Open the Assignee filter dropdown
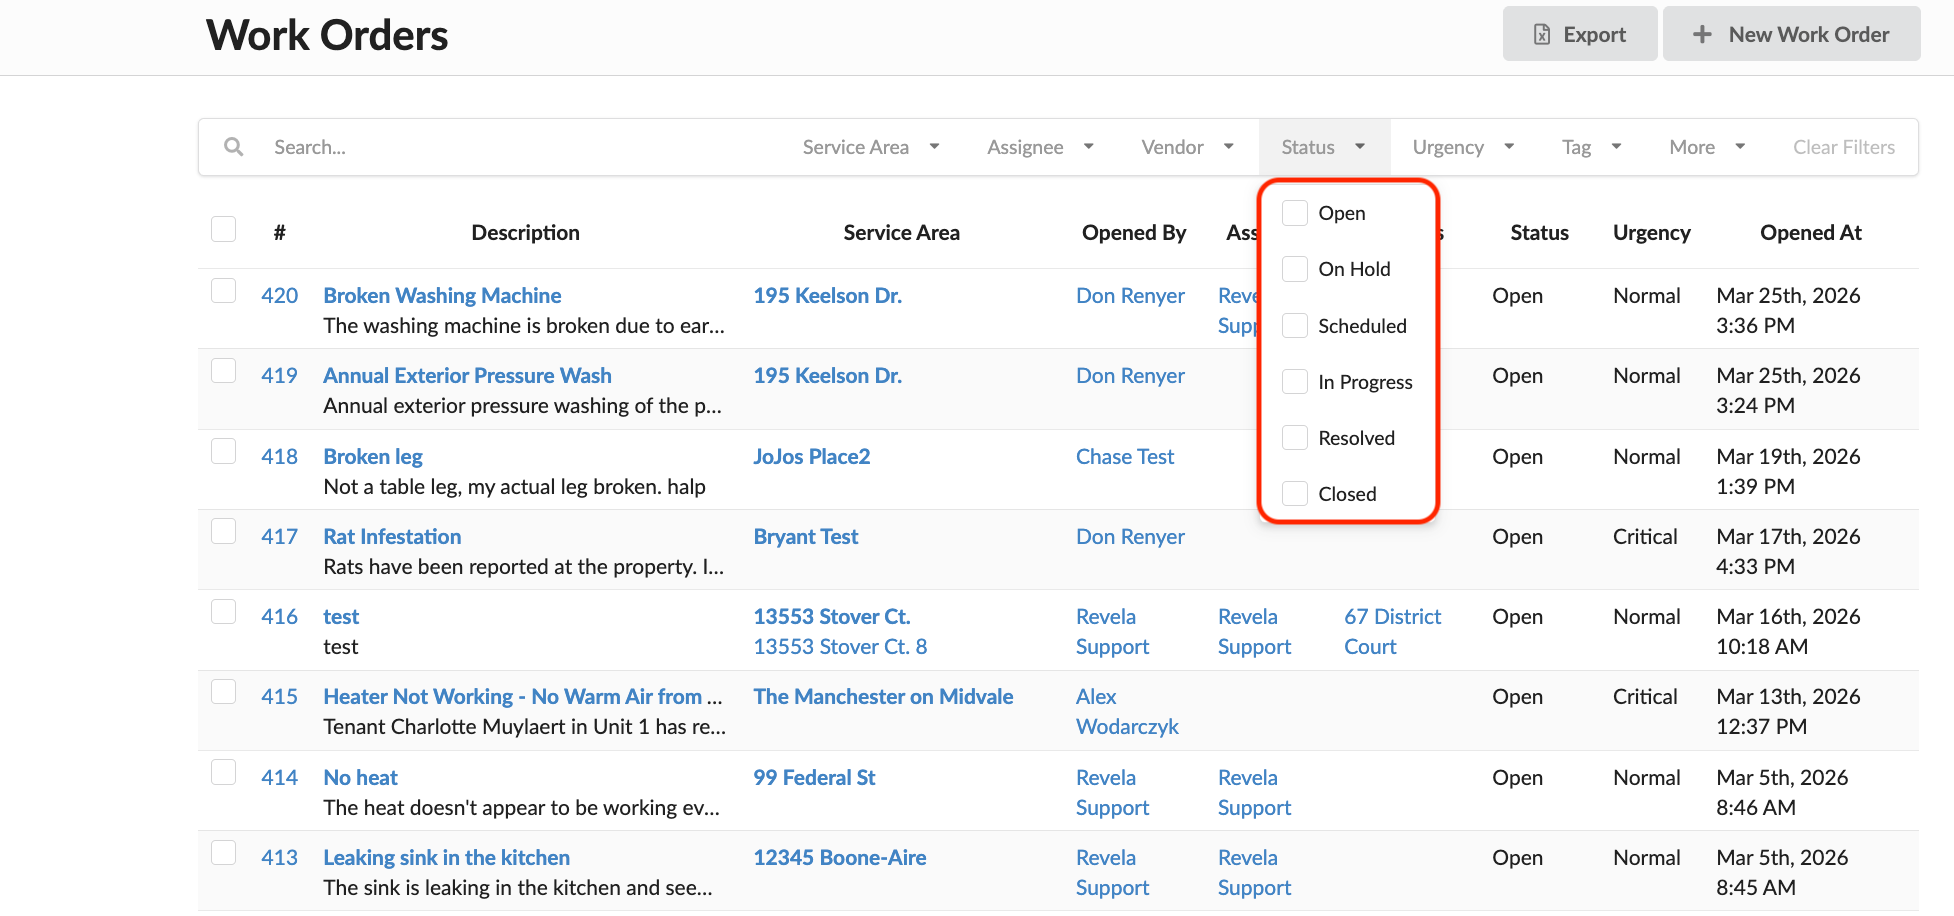This screenshot has width=1954, height=916. click(1040, 147)
